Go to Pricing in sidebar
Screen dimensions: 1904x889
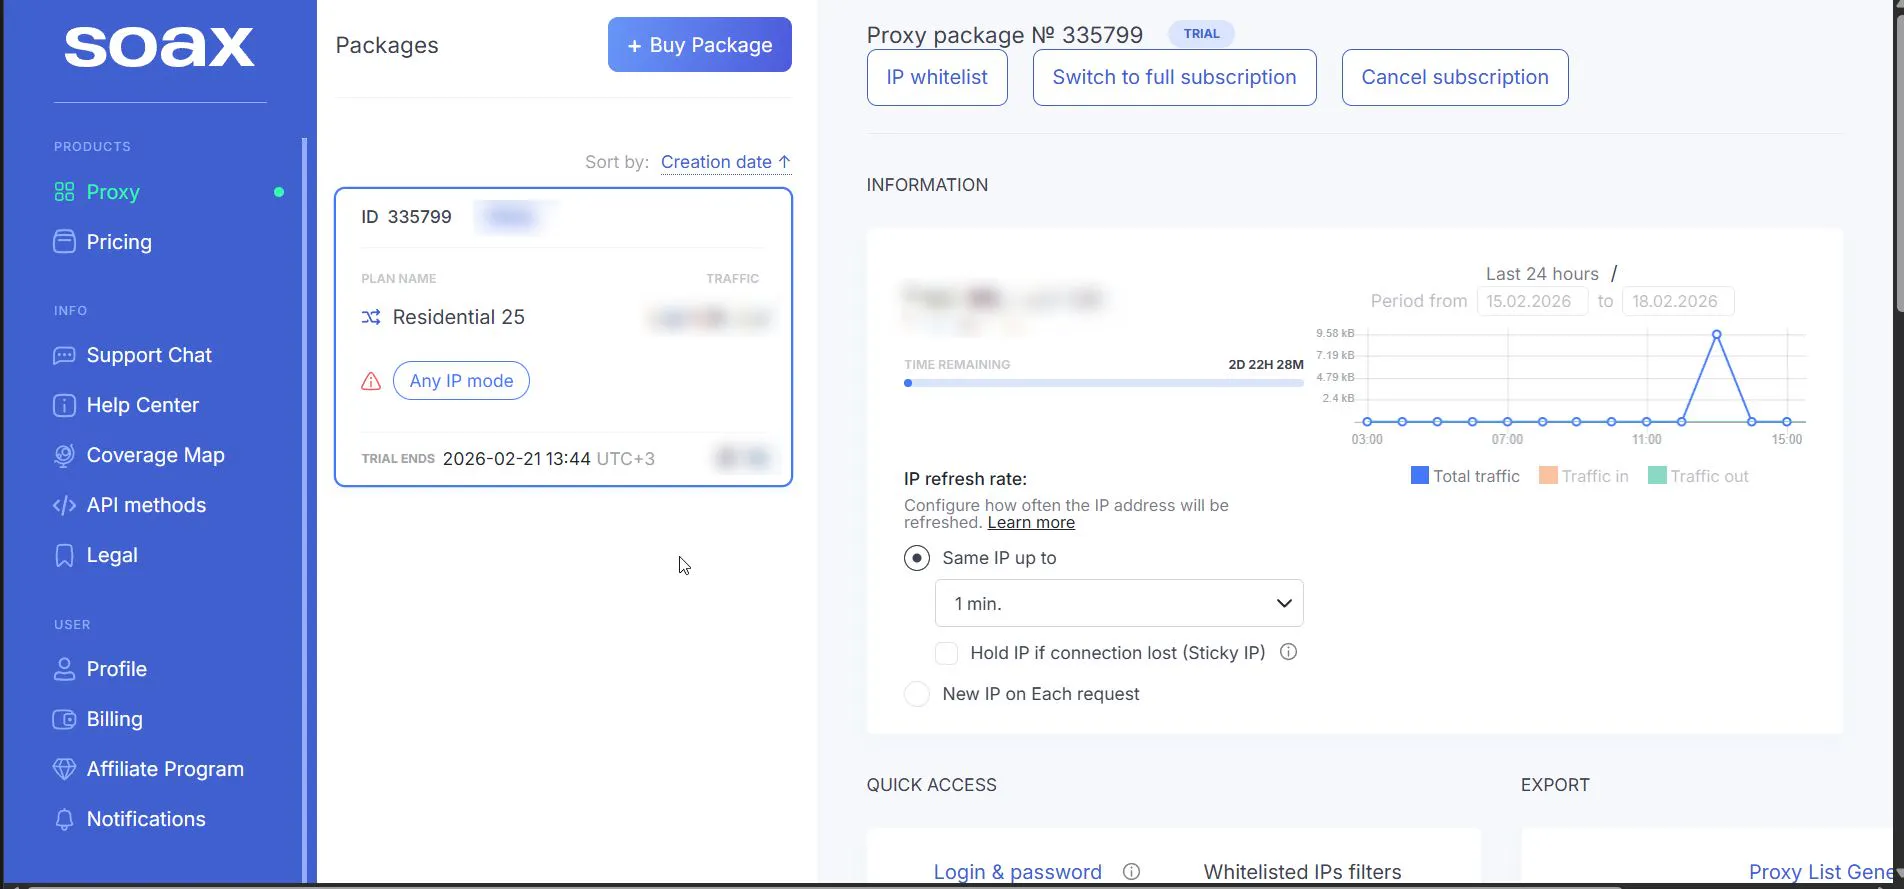pos(119,242)
